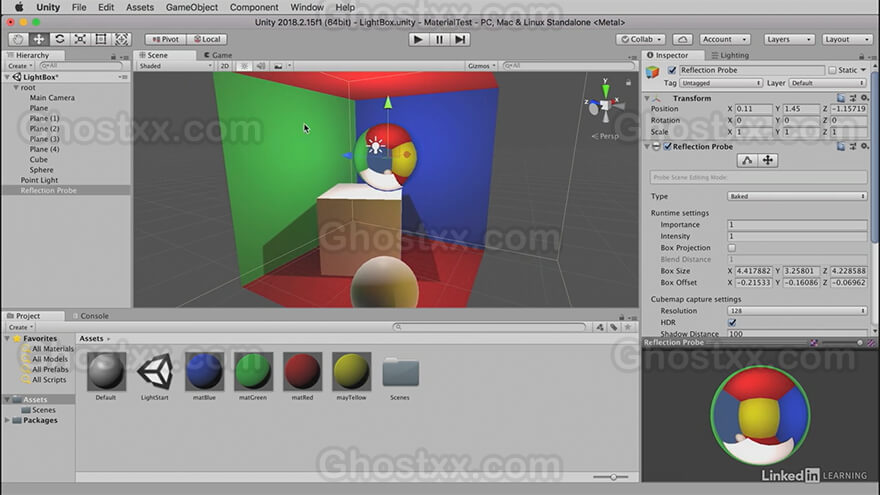Disable the Reflection Probe component checkbox
This screenshot has width=880, height=495.
pos(667,146)
